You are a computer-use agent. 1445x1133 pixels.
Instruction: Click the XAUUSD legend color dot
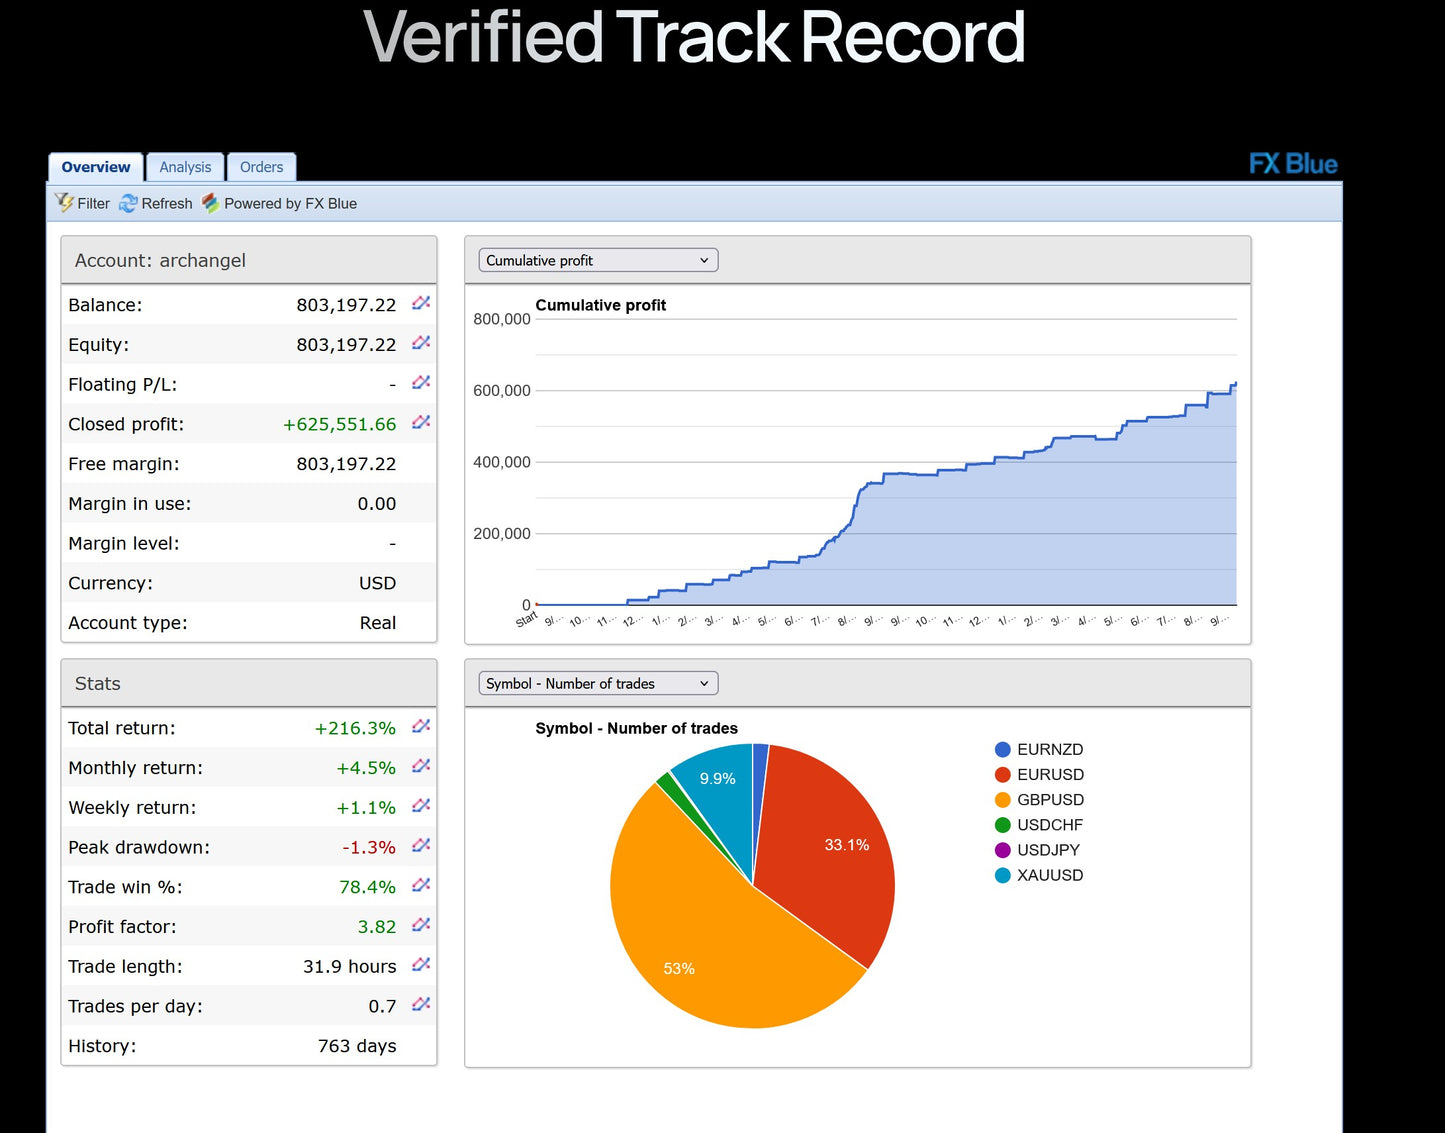pyautogui.click(x=1002, y=875)
